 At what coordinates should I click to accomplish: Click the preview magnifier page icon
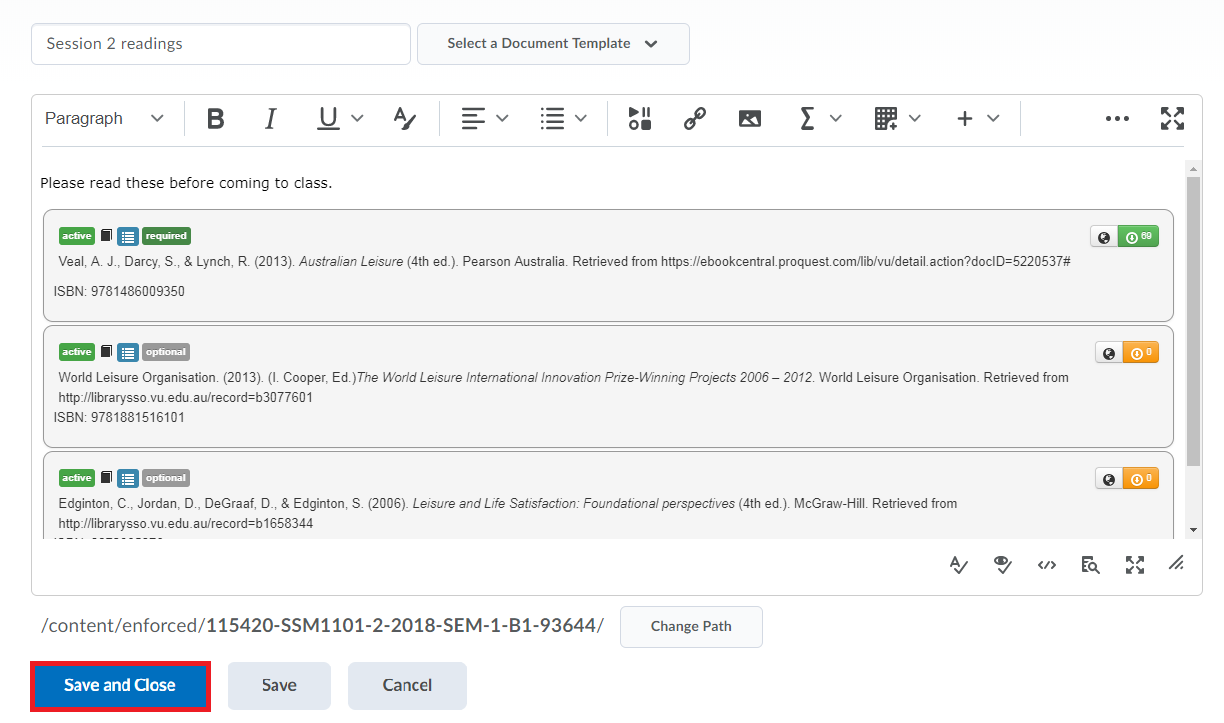click(1091, 565)
